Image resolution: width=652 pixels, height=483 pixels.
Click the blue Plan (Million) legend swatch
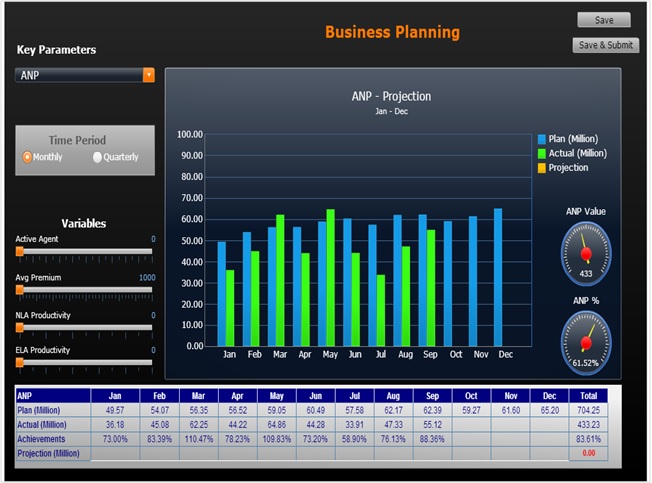click(542, 139)
